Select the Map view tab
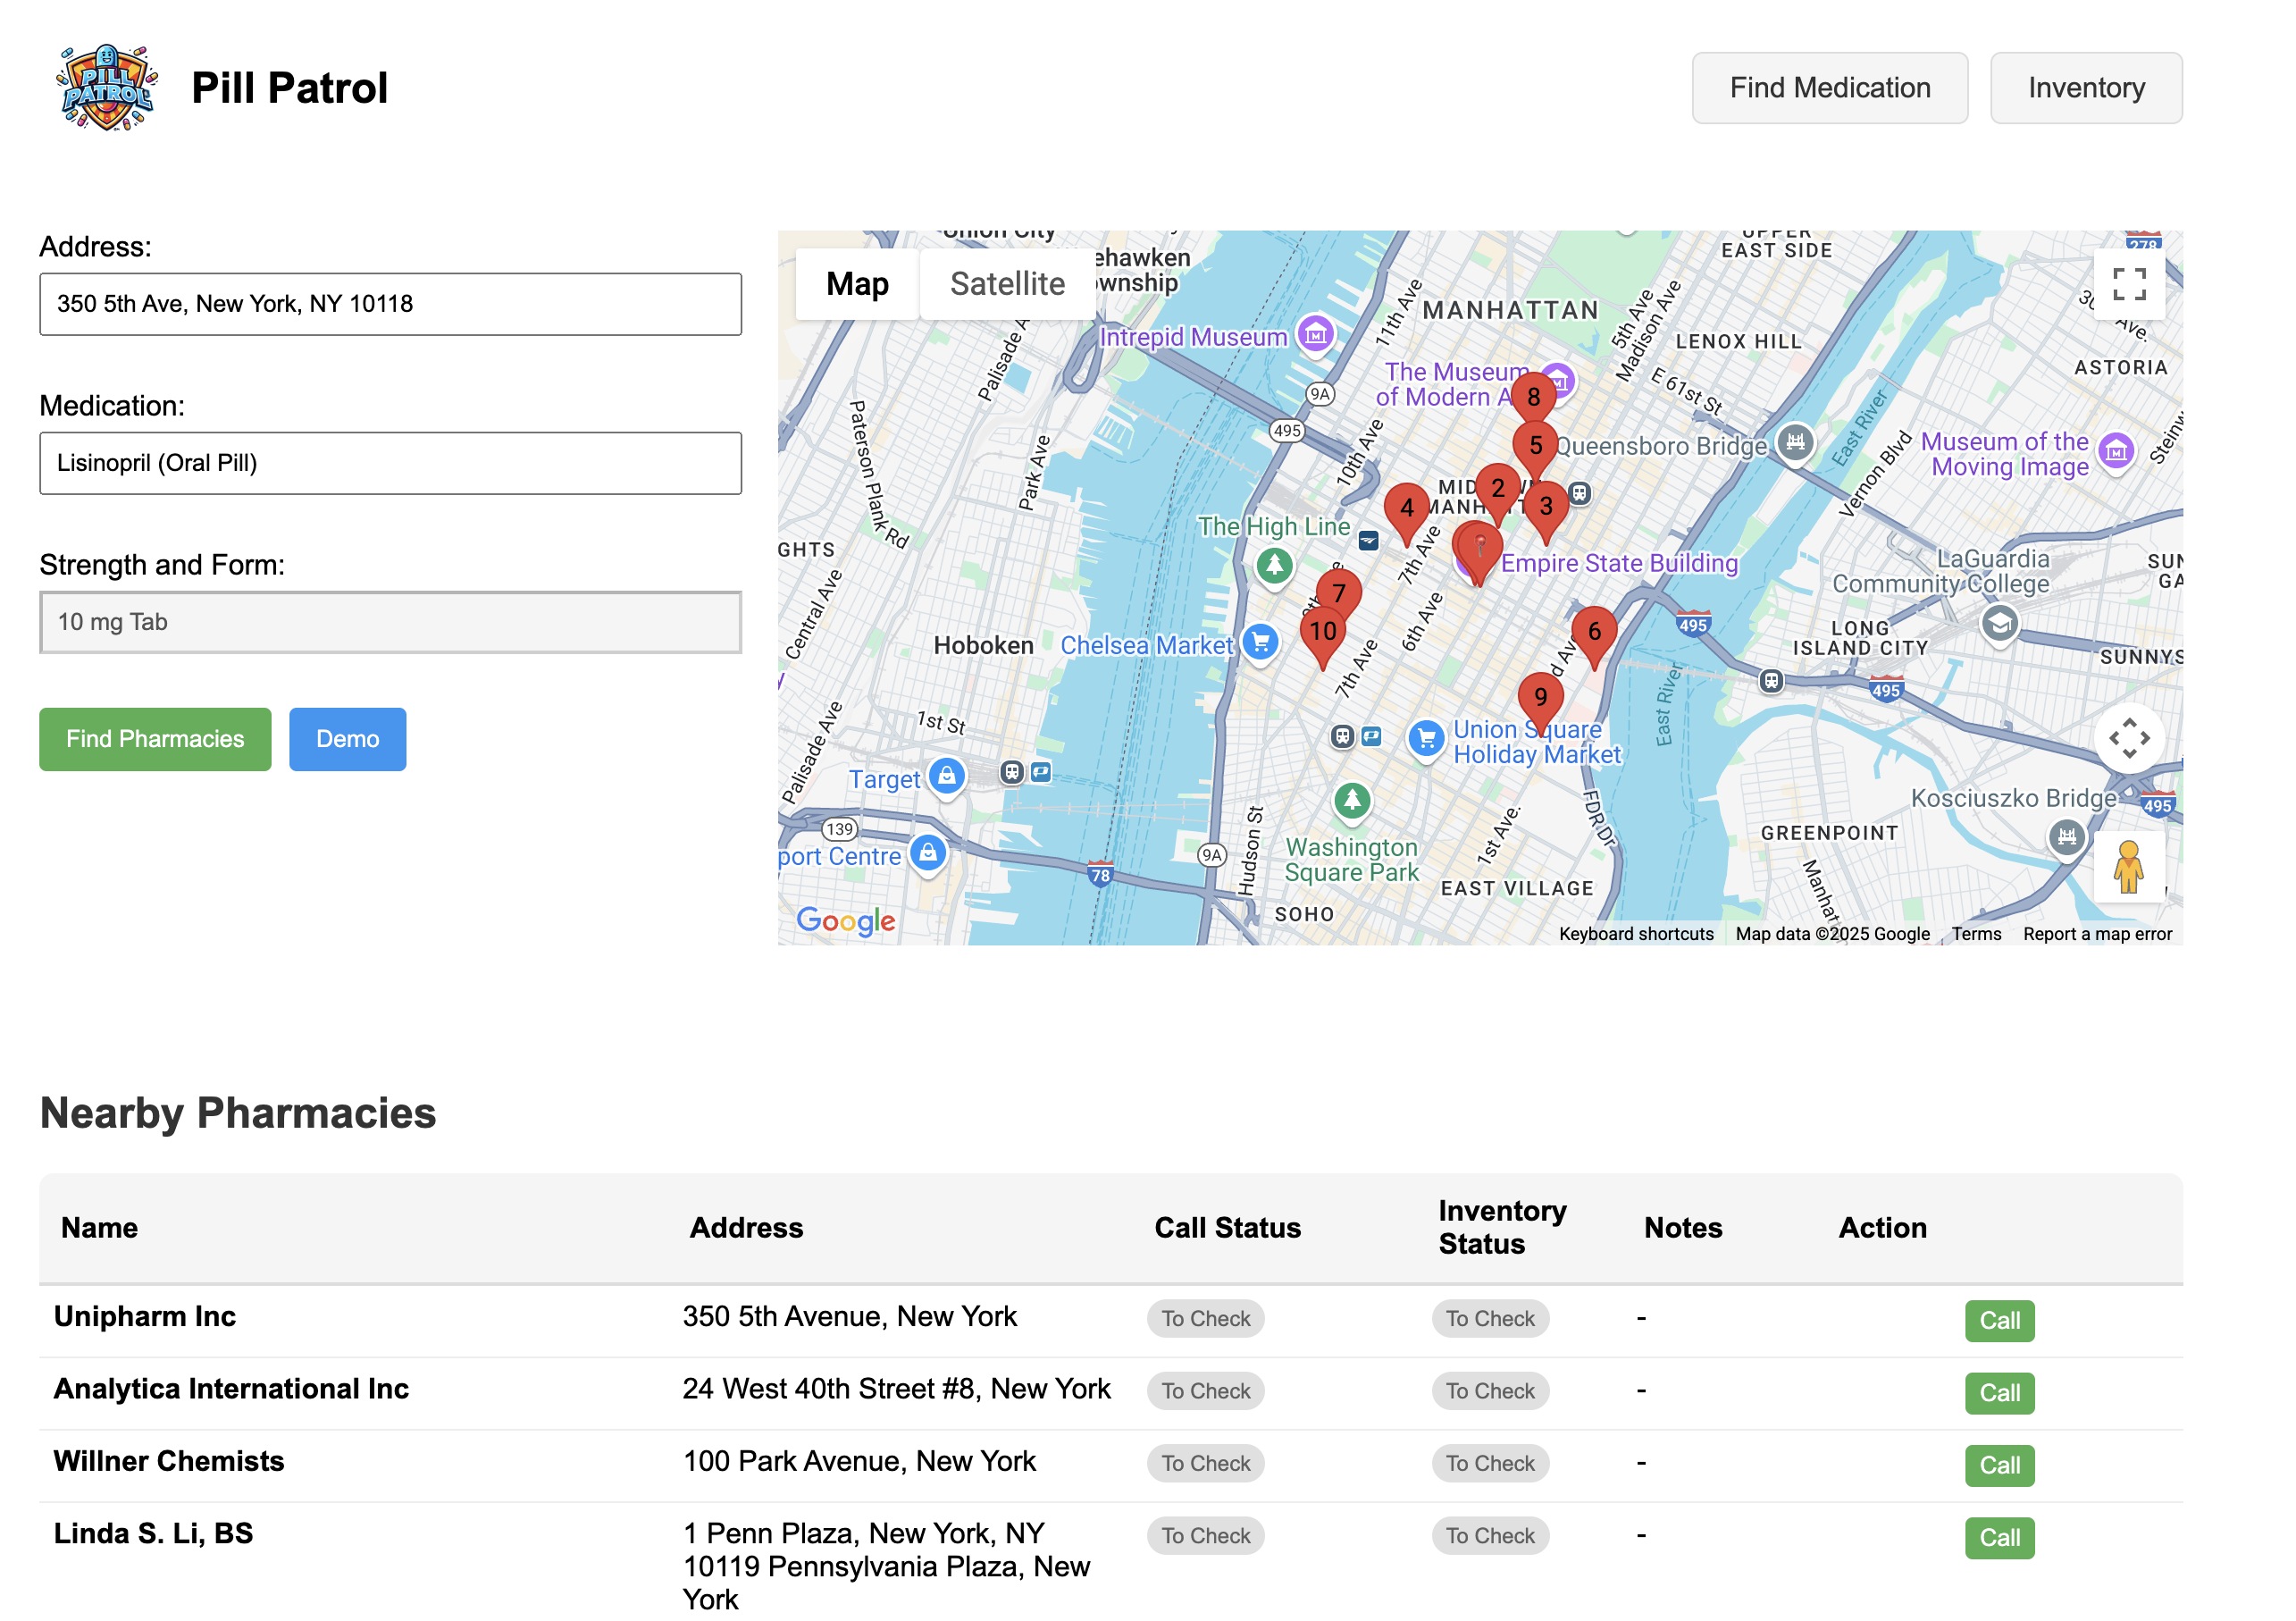Viewport: 2296px width, 1621px height. [x=857, y=284]
